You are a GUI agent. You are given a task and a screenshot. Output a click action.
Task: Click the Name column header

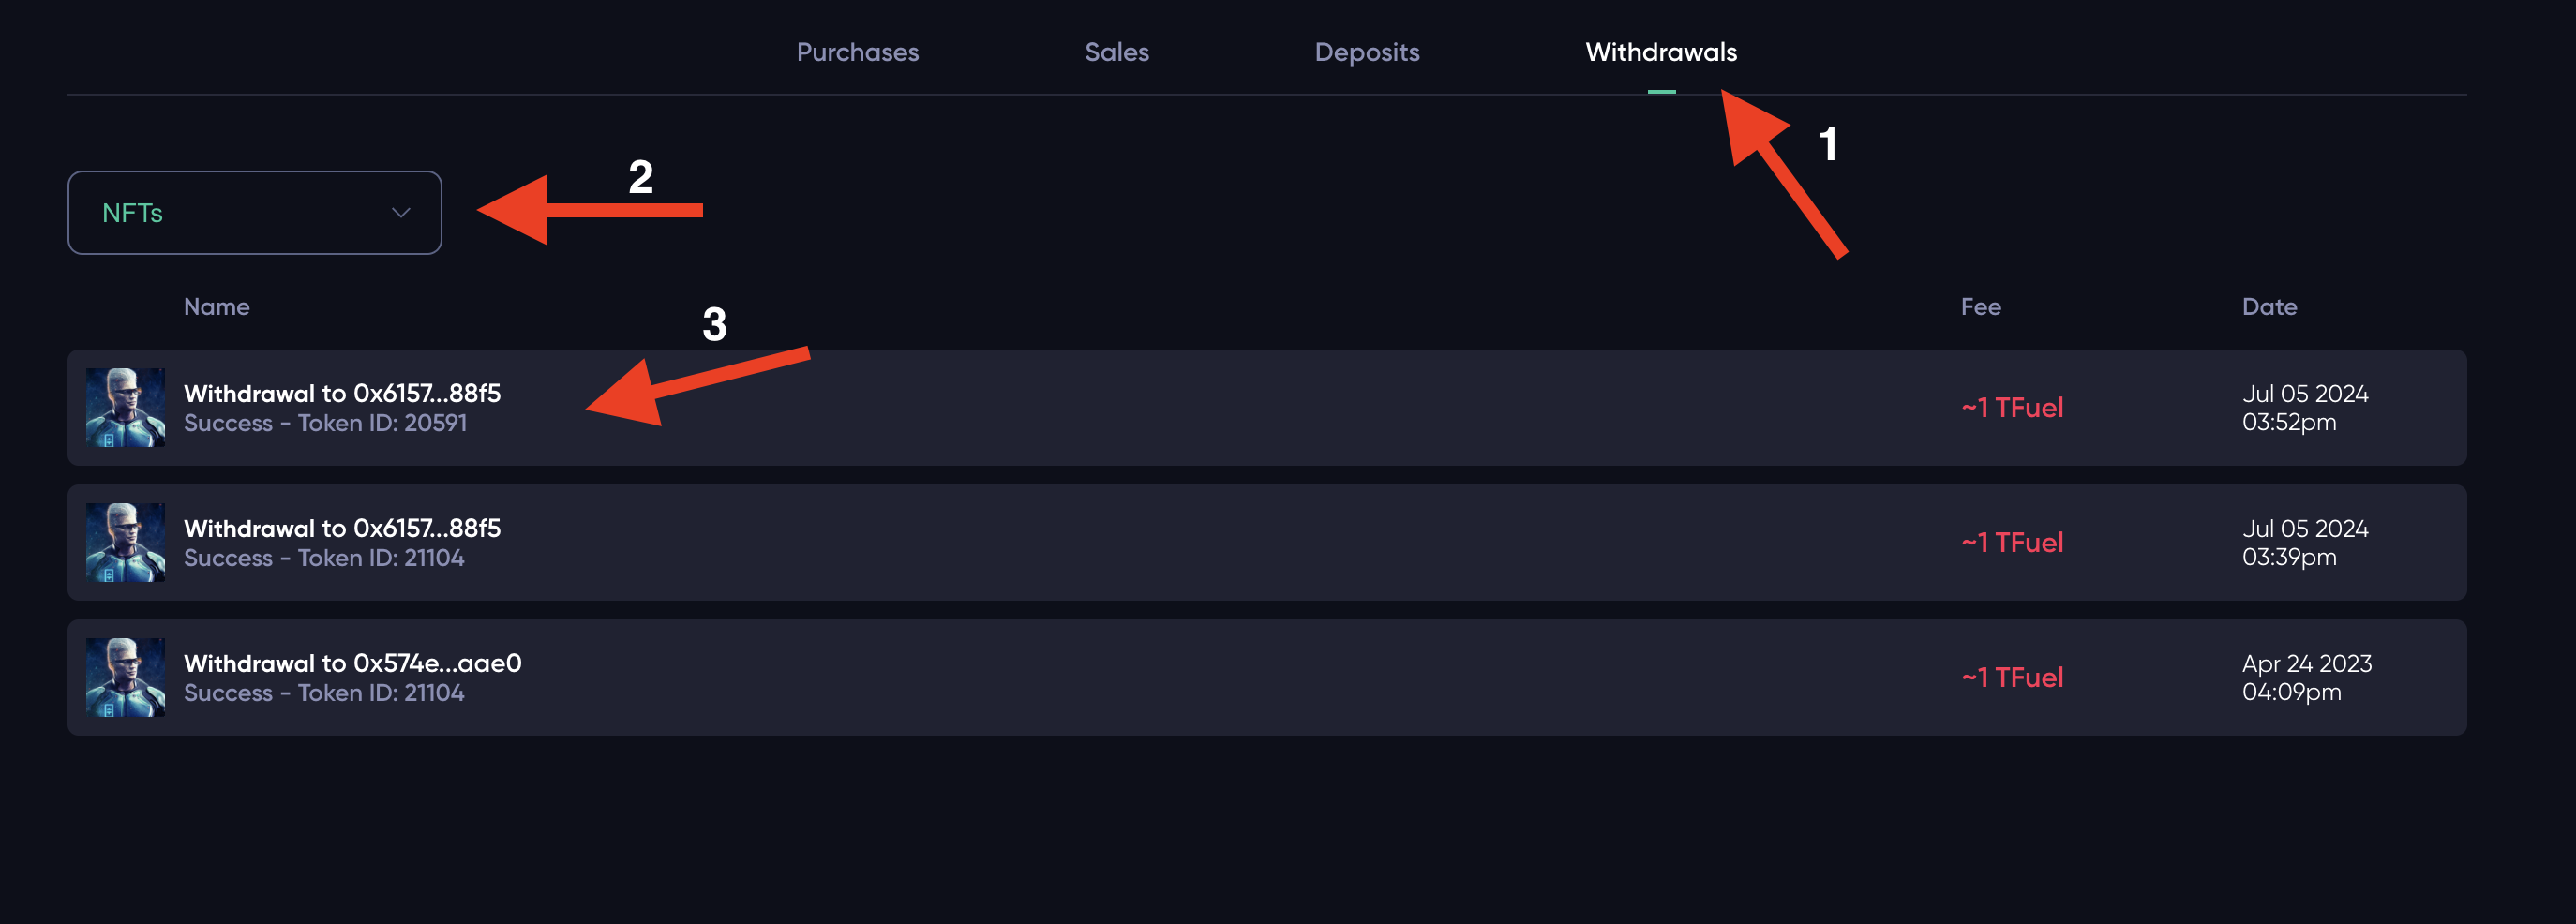(216, 306)
